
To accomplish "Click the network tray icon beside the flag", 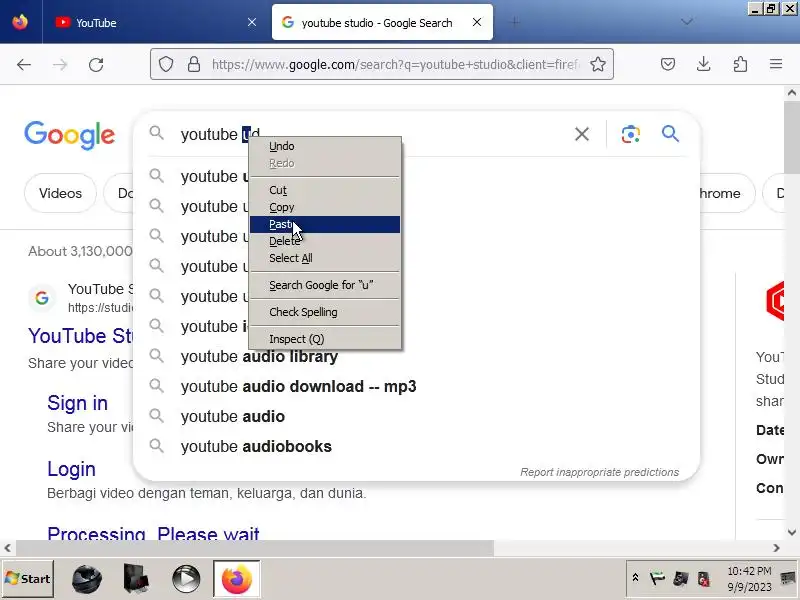I will pos(681,579).
